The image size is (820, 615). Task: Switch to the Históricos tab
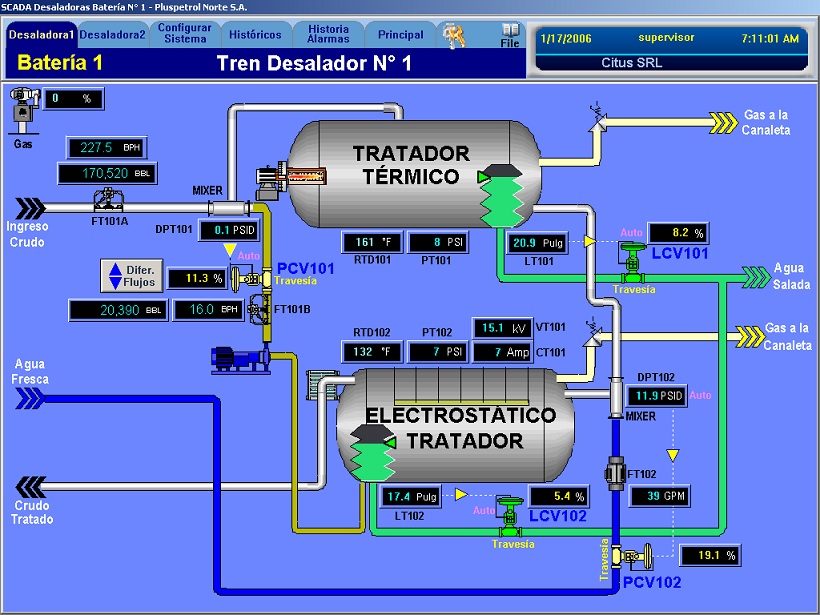[255, 35]
